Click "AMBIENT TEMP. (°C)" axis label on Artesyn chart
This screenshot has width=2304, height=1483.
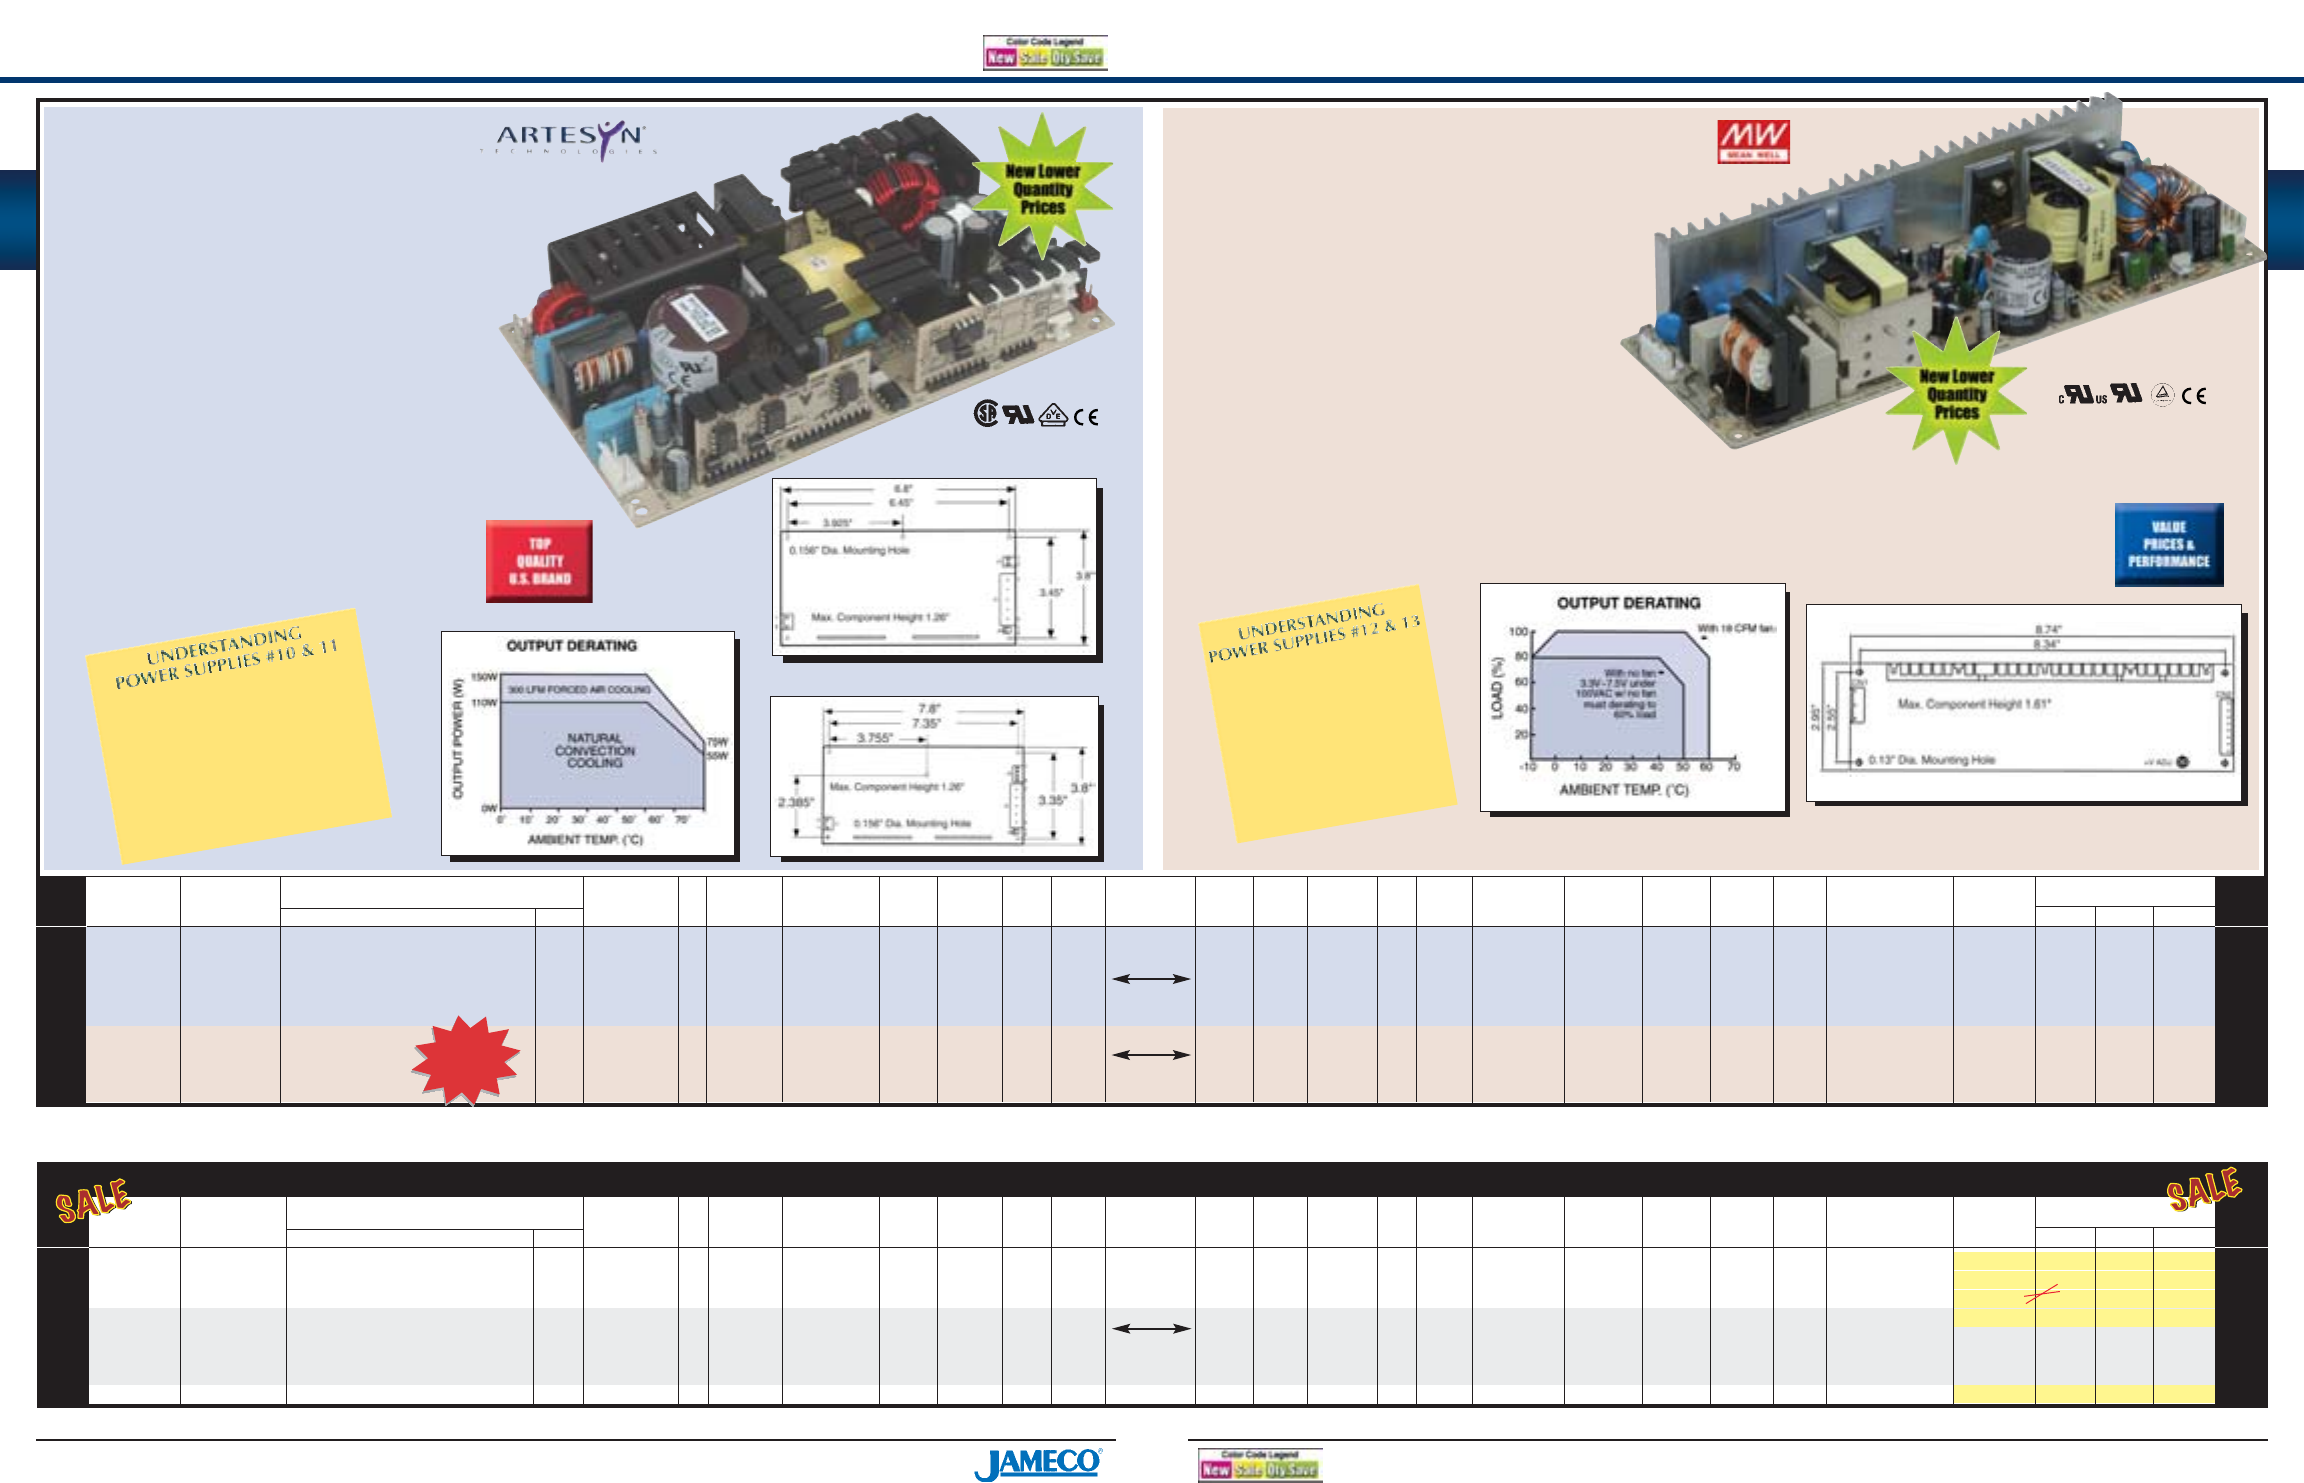coord(585,840)
